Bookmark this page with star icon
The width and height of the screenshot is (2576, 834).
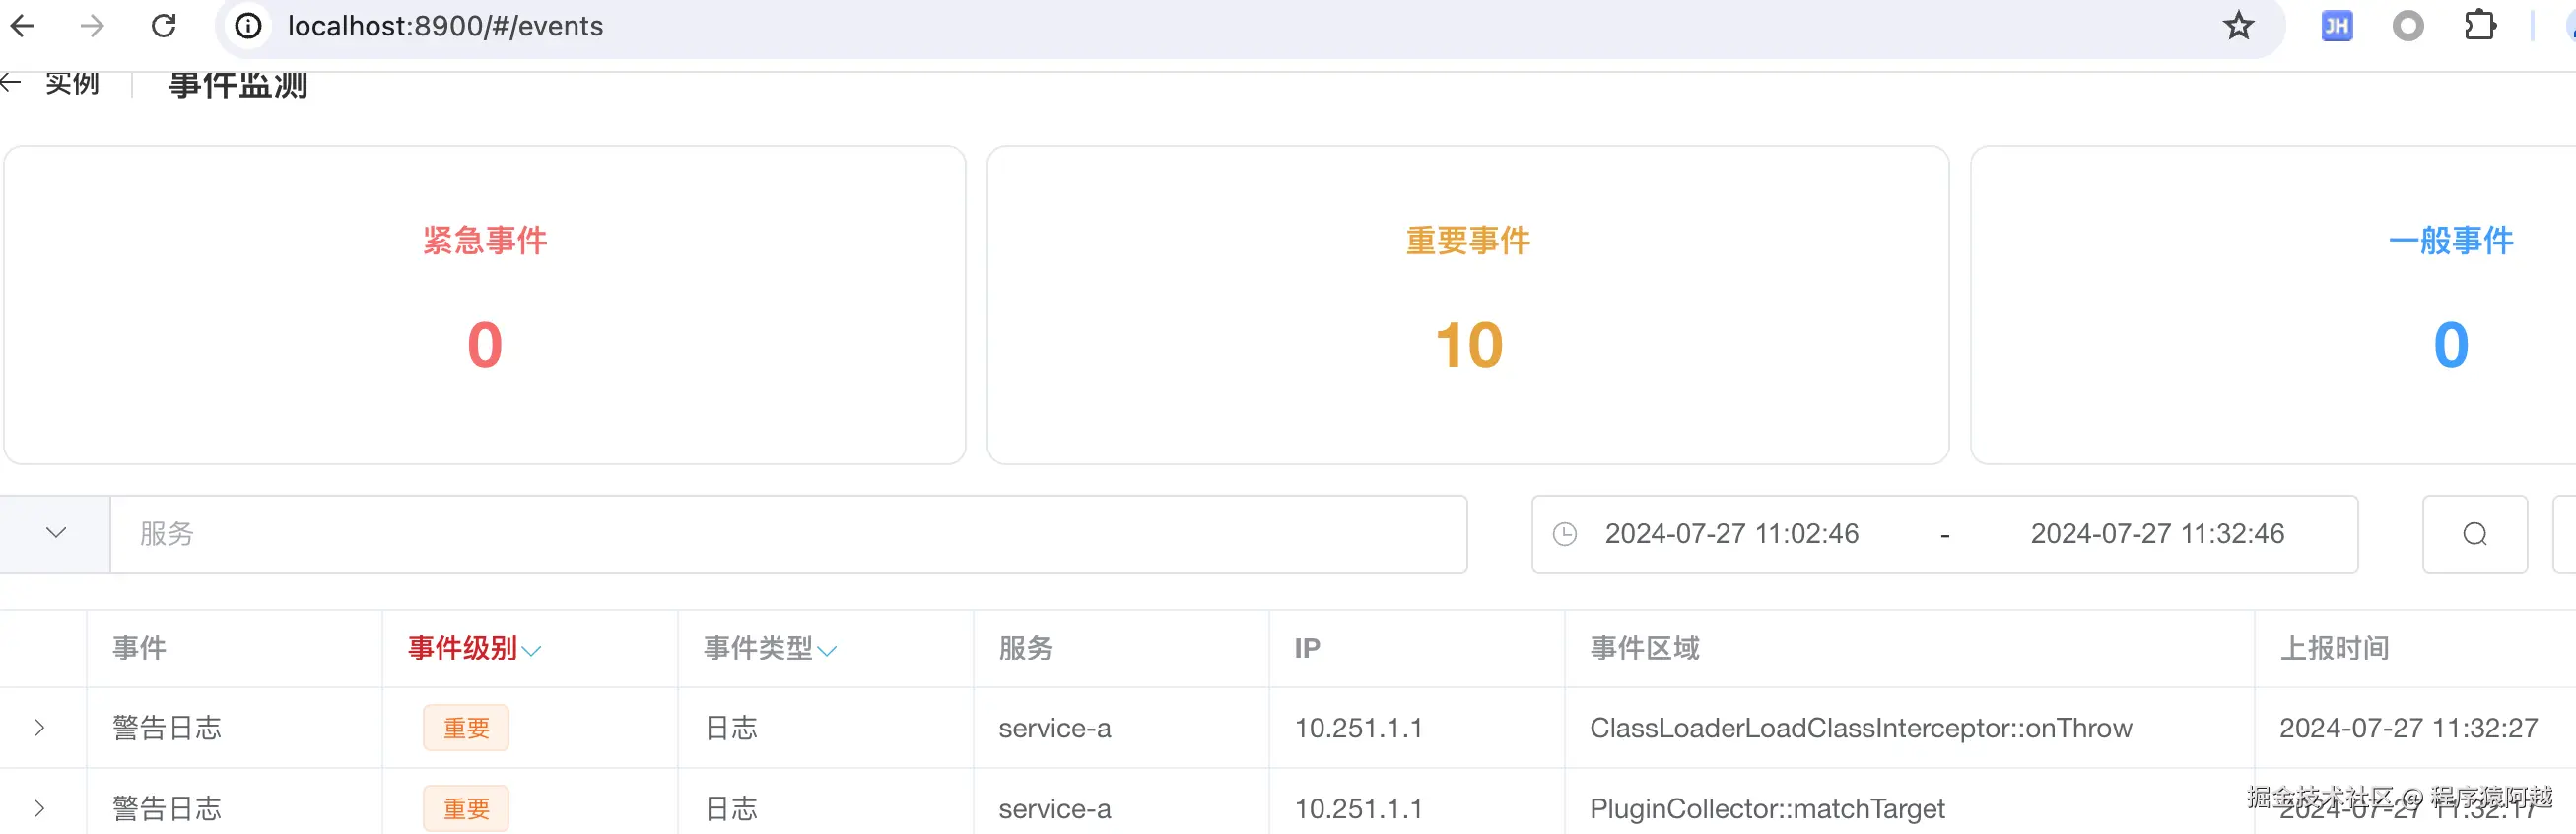tap(2238, 26)
